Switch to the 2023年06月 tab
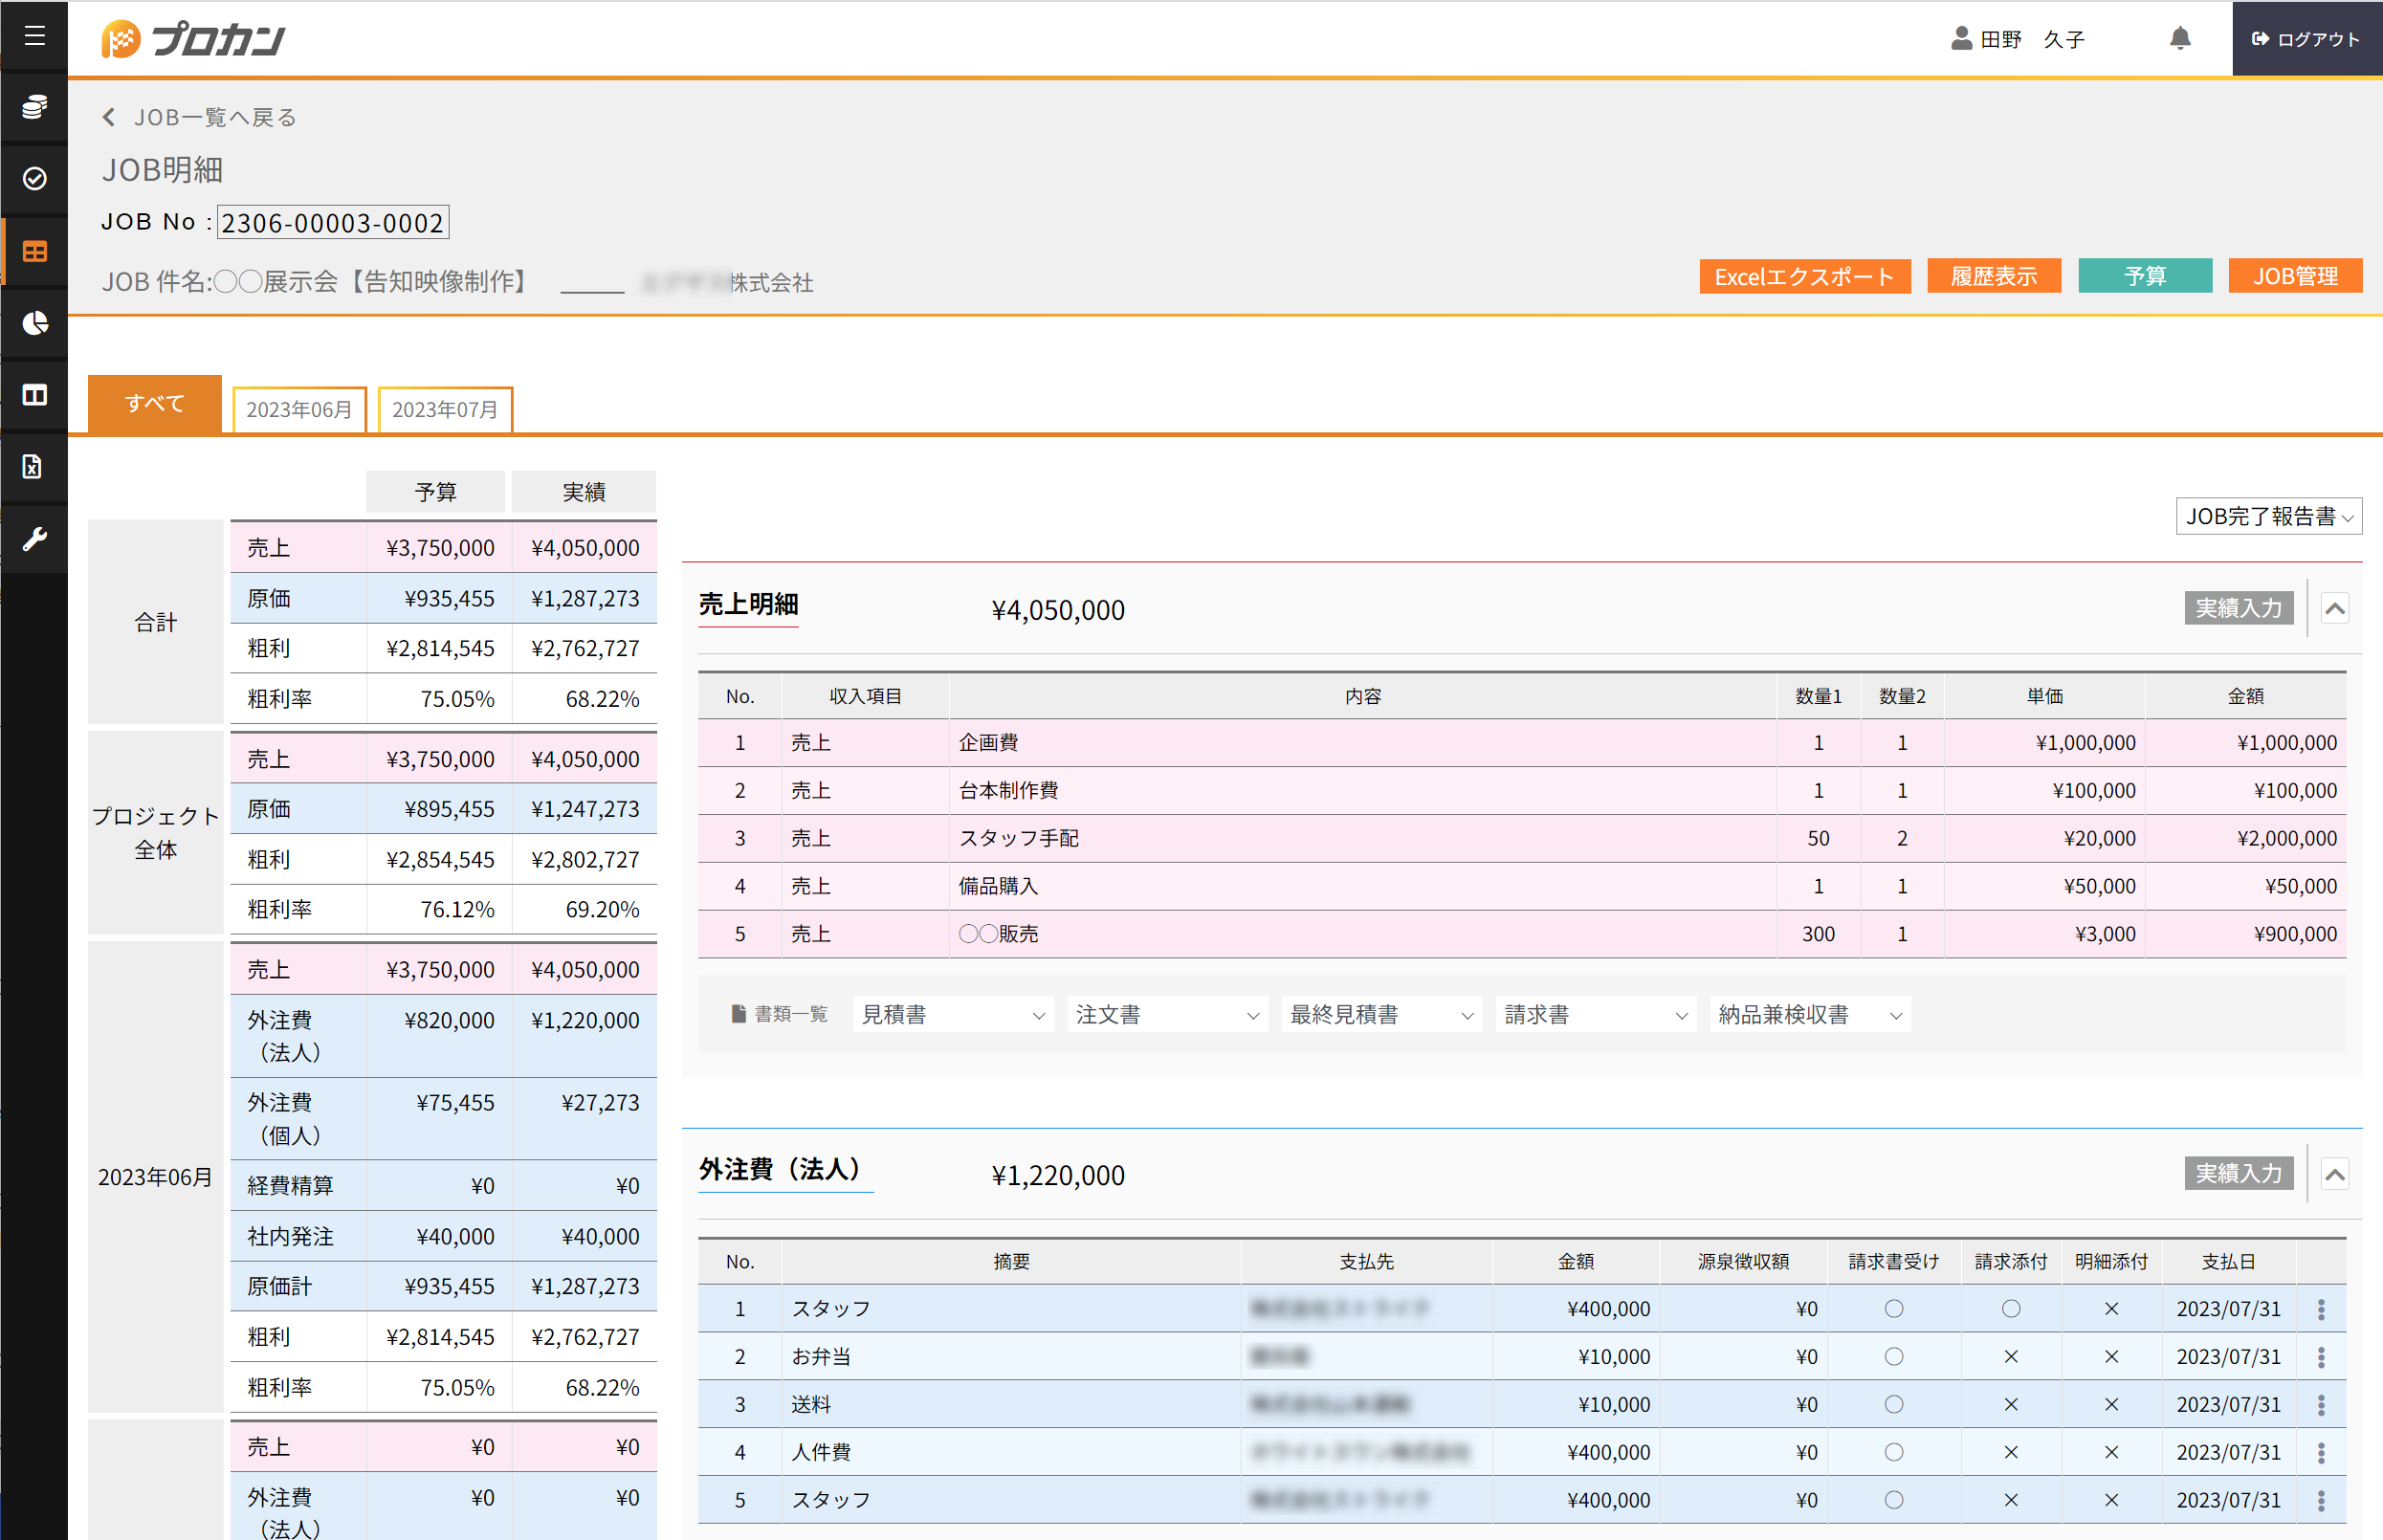This screenshot has width=2383, height=1540. tap(299, 409)
